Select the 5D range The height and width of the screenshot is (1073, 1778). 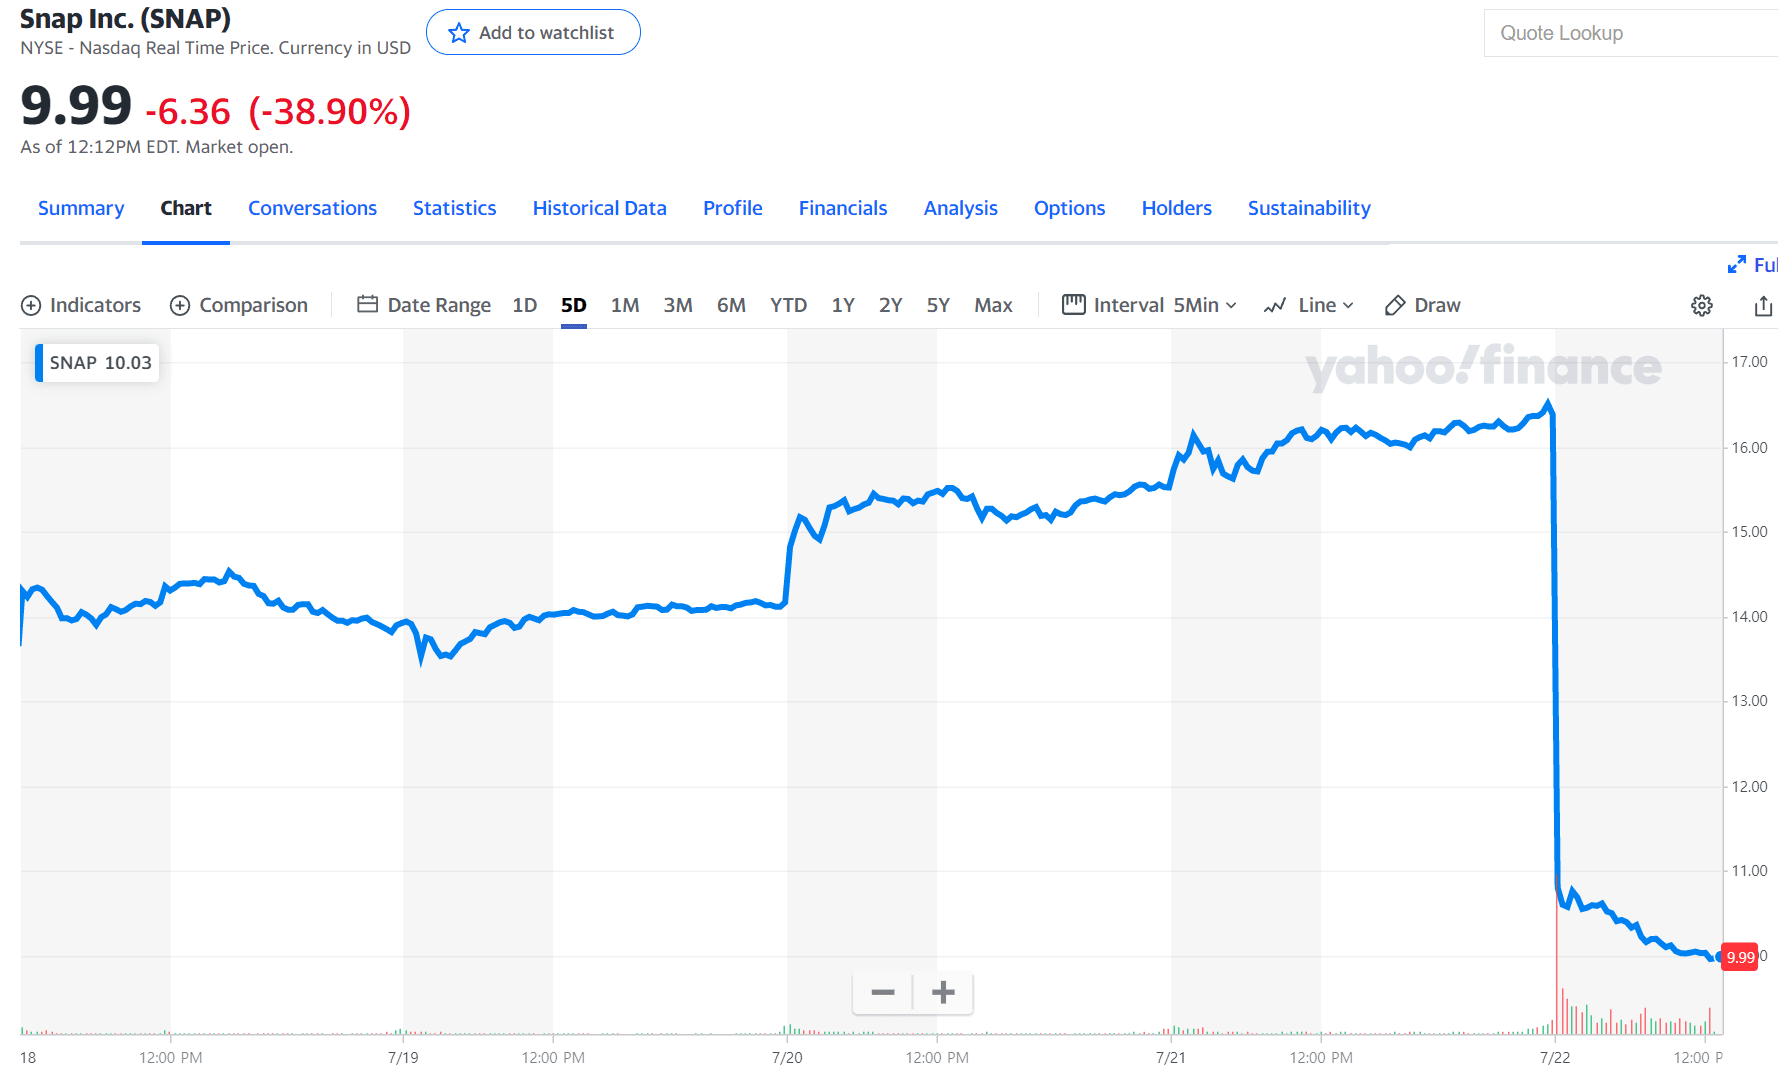[574, 305]
